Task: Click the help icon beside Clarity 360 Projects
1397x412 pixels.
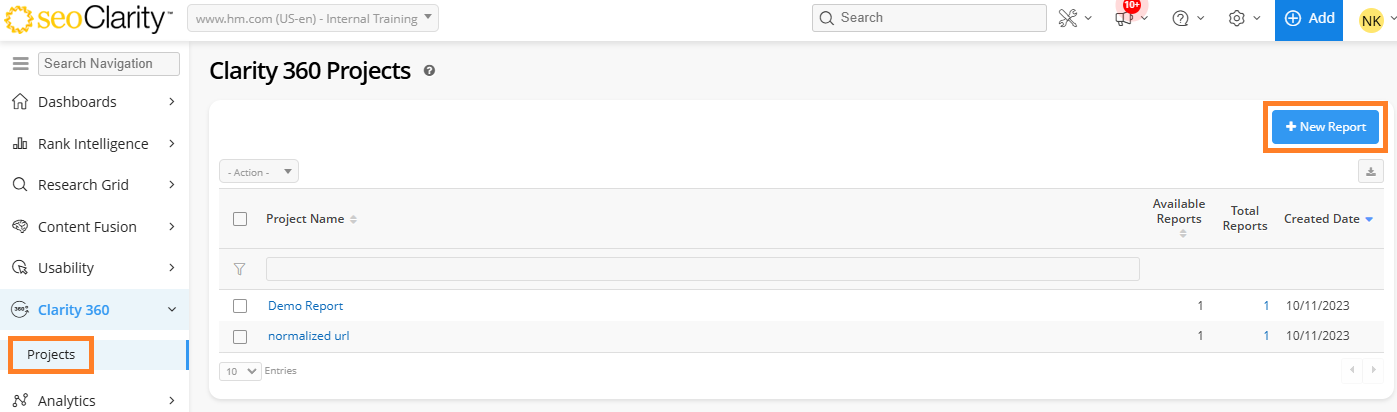Action: pyautogui.click(x=429, y=71)
